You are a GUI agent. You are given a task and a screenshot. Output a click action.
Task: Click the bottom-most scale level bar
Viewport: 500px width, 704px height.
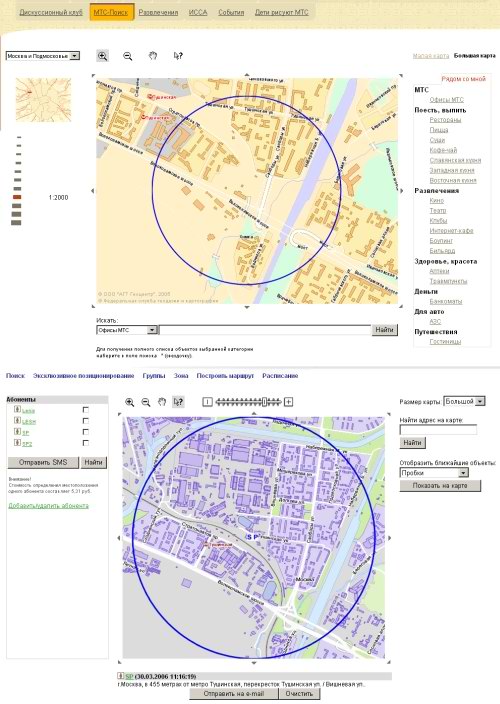point(16,223)
